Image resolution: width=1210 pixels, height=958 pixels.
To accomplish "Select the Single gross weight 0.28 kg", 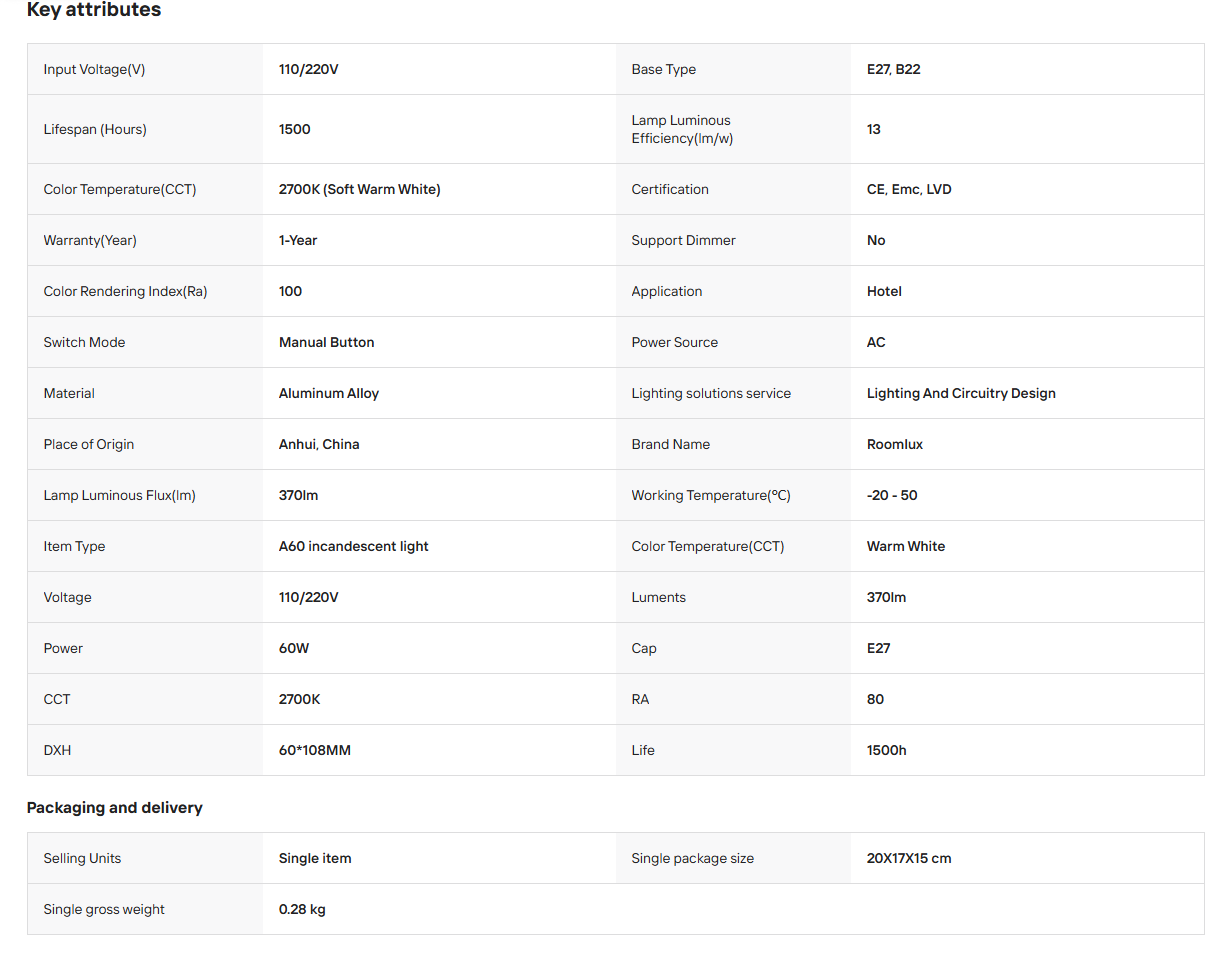I will (302, 909).
